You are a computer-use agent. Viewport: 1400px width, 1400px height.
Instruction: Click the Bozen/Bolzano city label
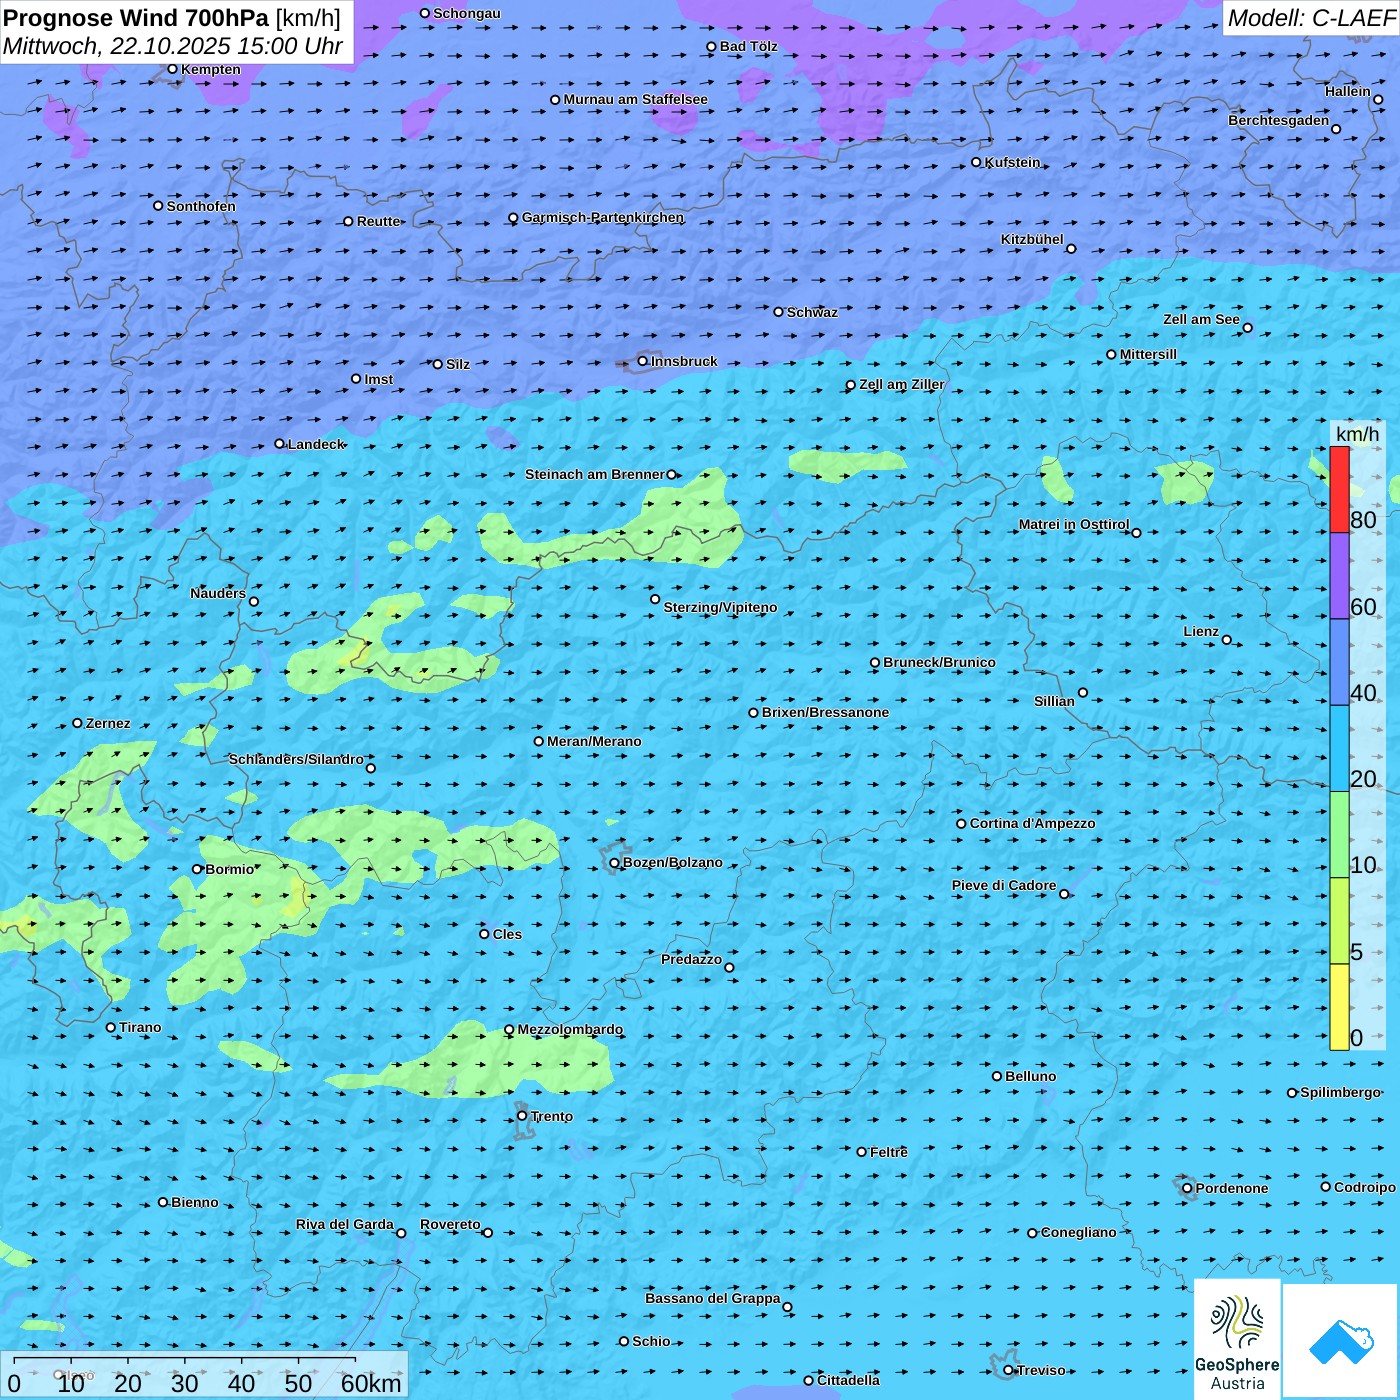point(672,862)
